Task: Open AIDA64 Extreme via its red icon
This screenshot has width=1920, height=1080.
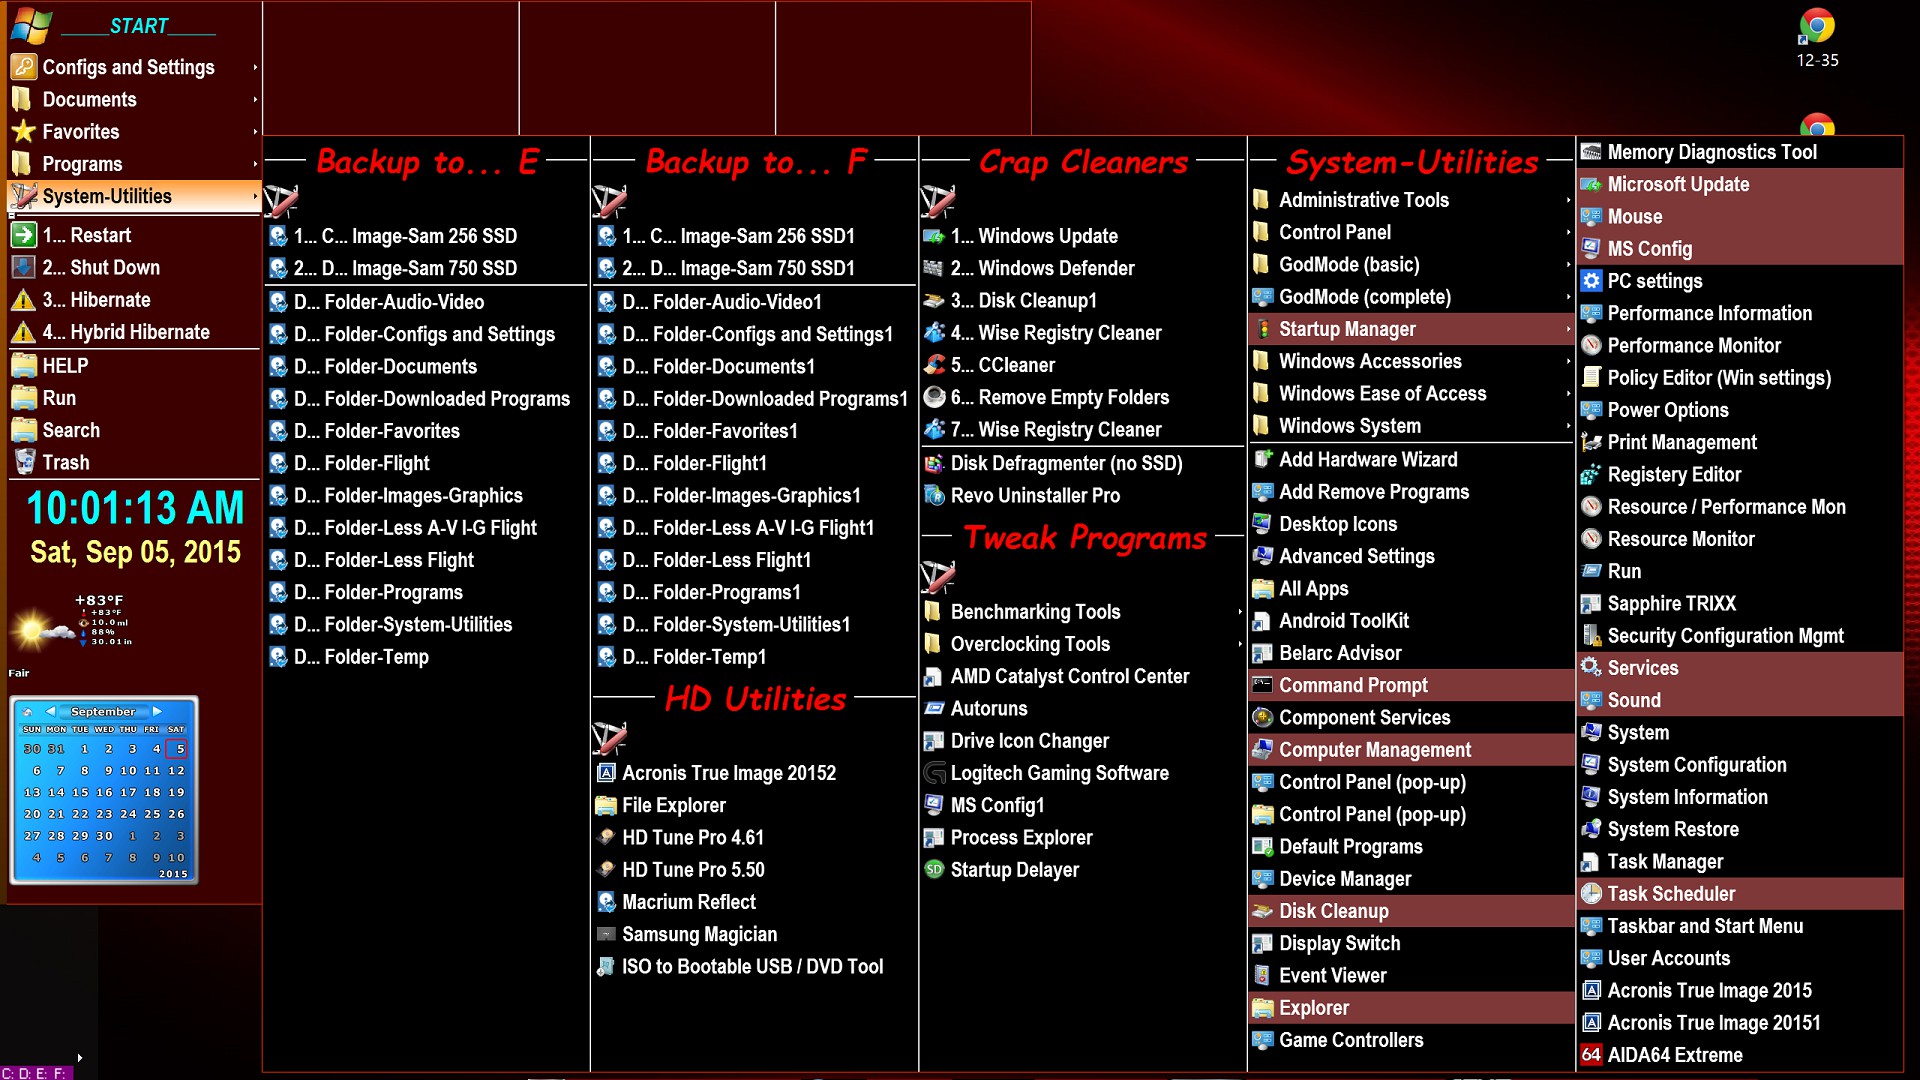Action: click(x=1591, y=1055)
